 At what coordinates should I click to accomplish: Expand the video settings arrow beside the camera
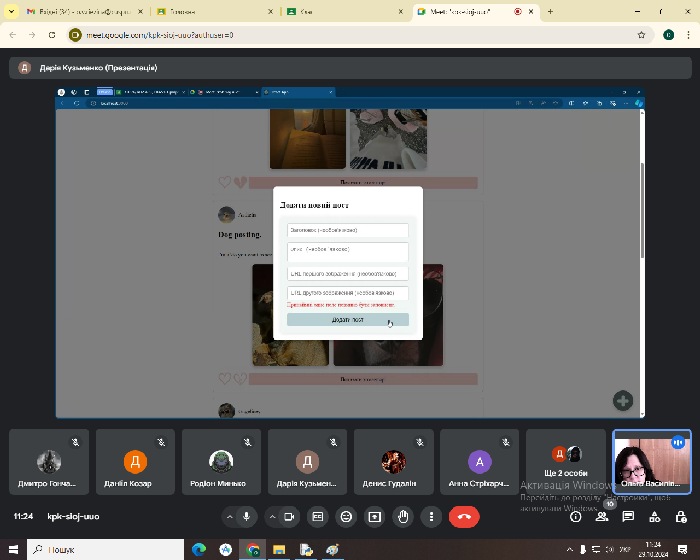pos(271,517)
